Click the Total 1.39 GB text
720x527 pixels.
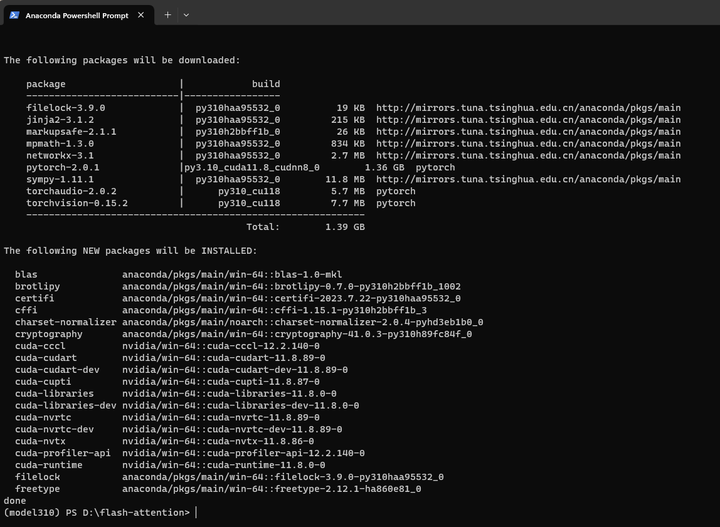pos(305,227)
